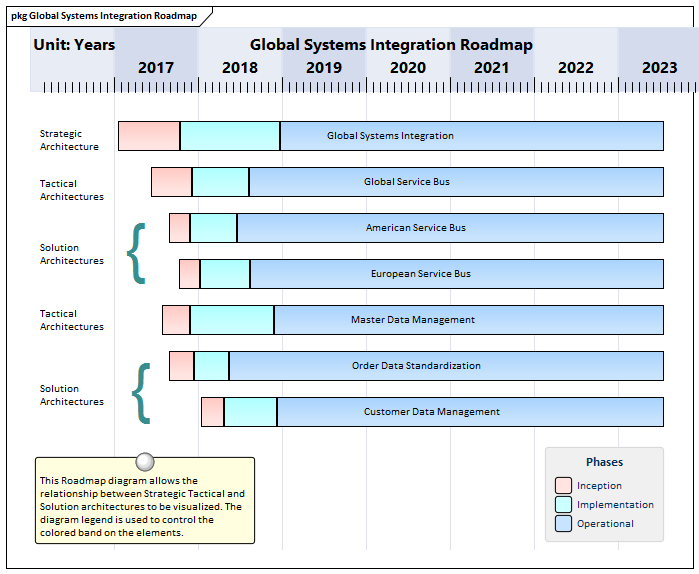Click the Strategic Architecture row label

pos(69,140)
